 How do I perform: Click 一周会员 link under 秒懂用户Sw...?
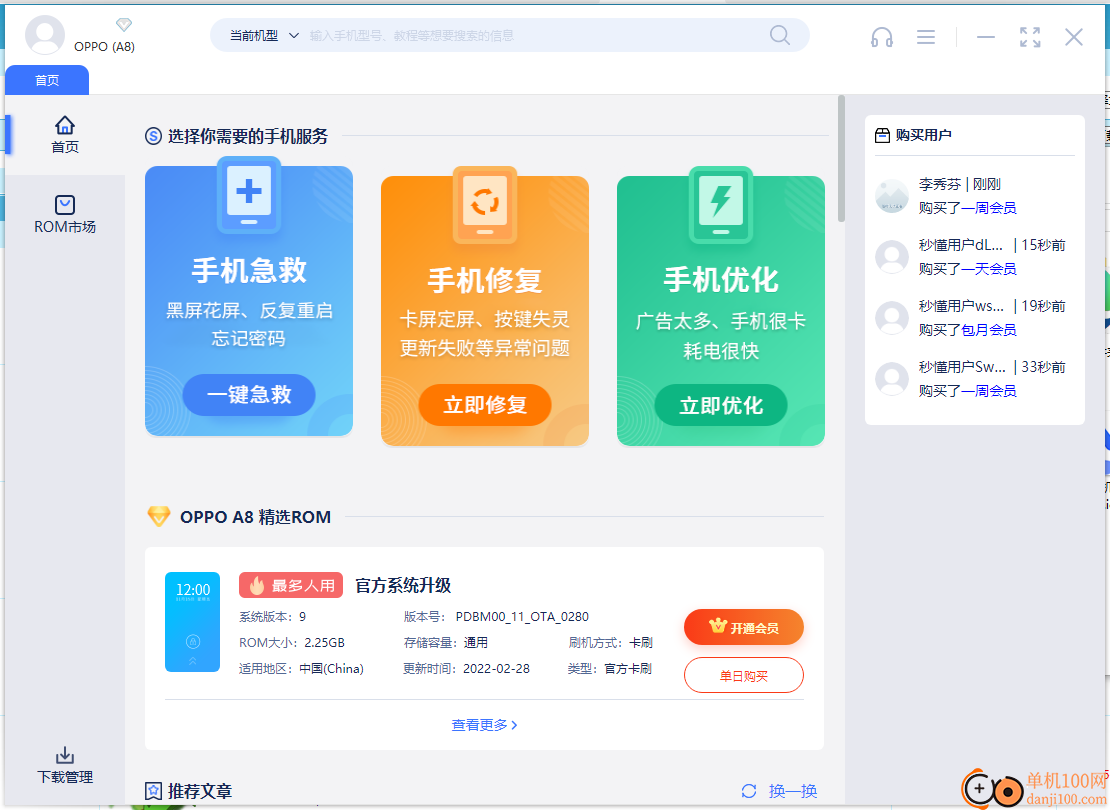pyautogui.click(x=988, y=391)
